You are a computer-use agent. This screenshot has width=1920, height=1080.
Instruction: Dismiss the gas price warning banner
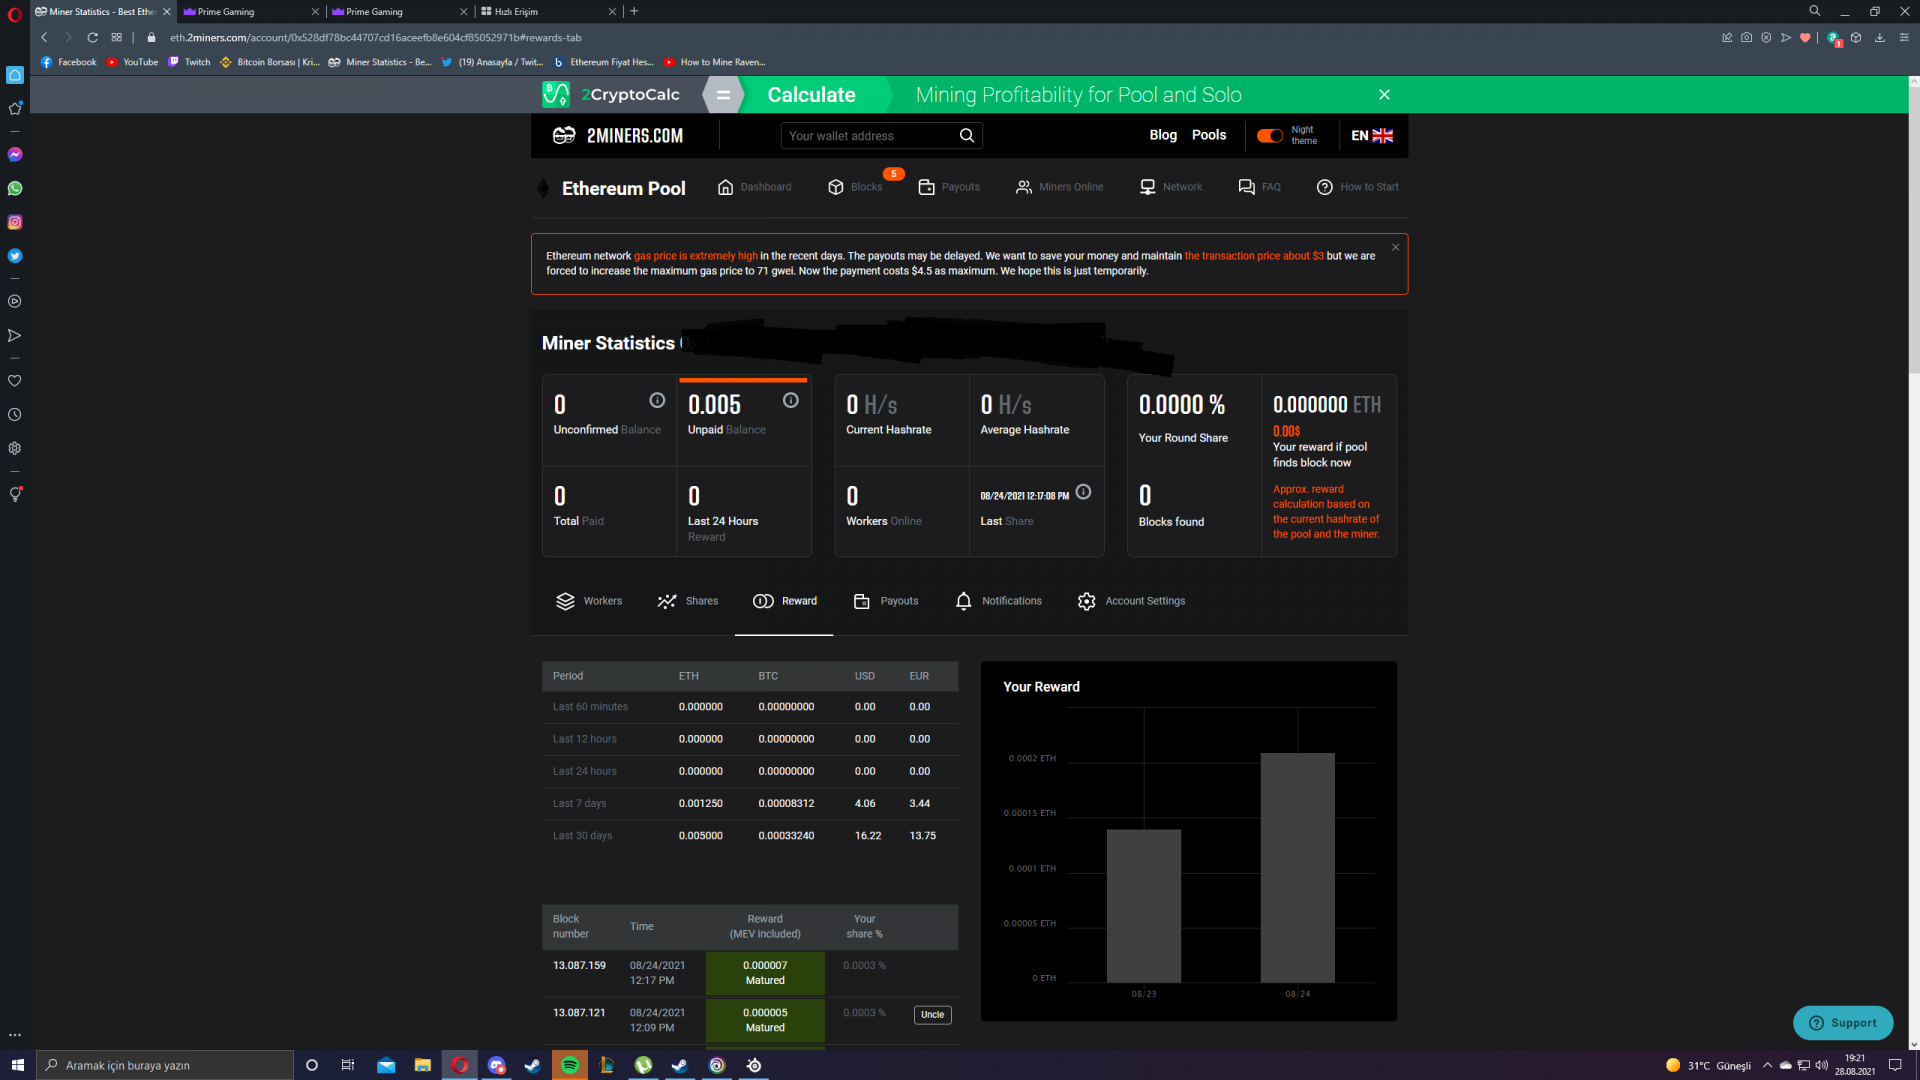1395,247
